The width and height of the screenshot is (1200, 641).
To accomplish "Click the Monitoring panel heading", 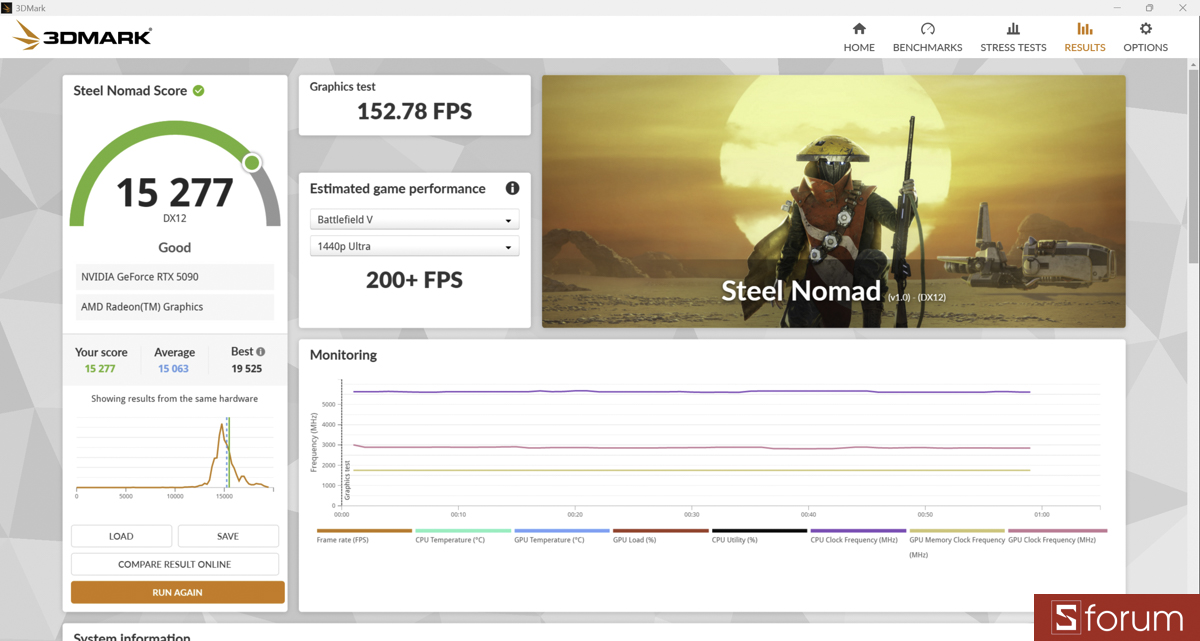I will (x=343, y=355).
